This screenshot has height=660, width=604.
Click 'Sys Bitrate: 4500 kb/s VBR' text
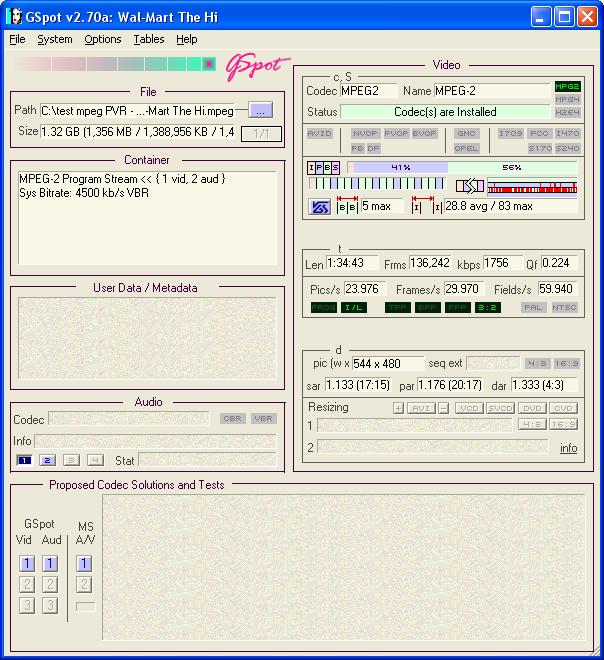pos(84,193)
